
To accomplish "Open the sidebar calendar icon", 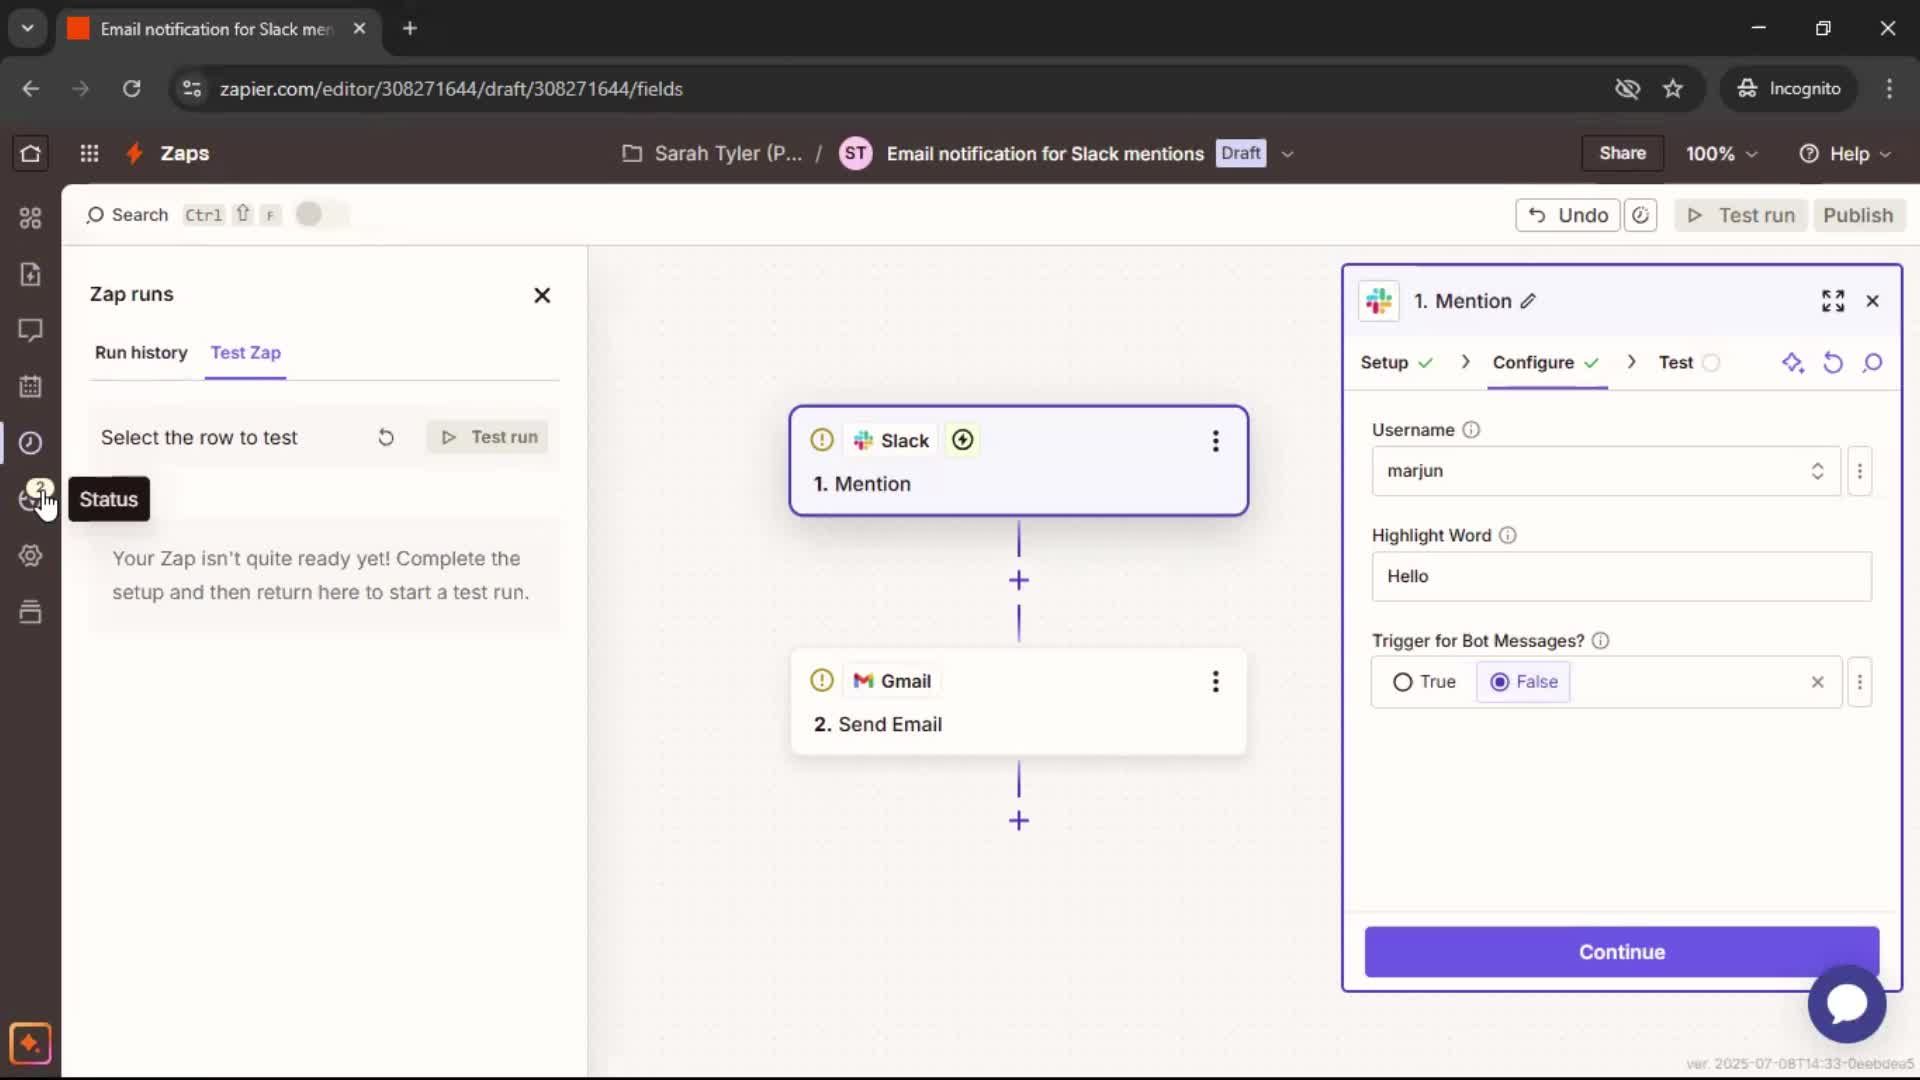I will point(30,386).
